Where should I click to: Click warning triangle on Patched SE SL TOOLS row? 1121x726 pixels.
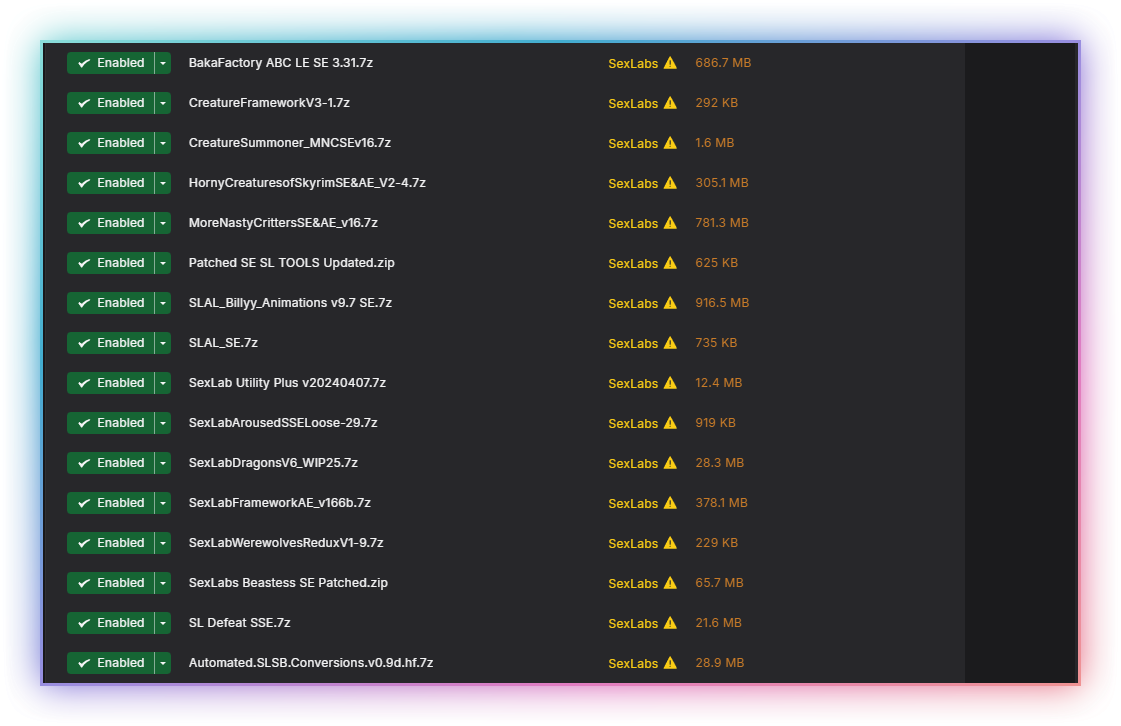(670, 263)
